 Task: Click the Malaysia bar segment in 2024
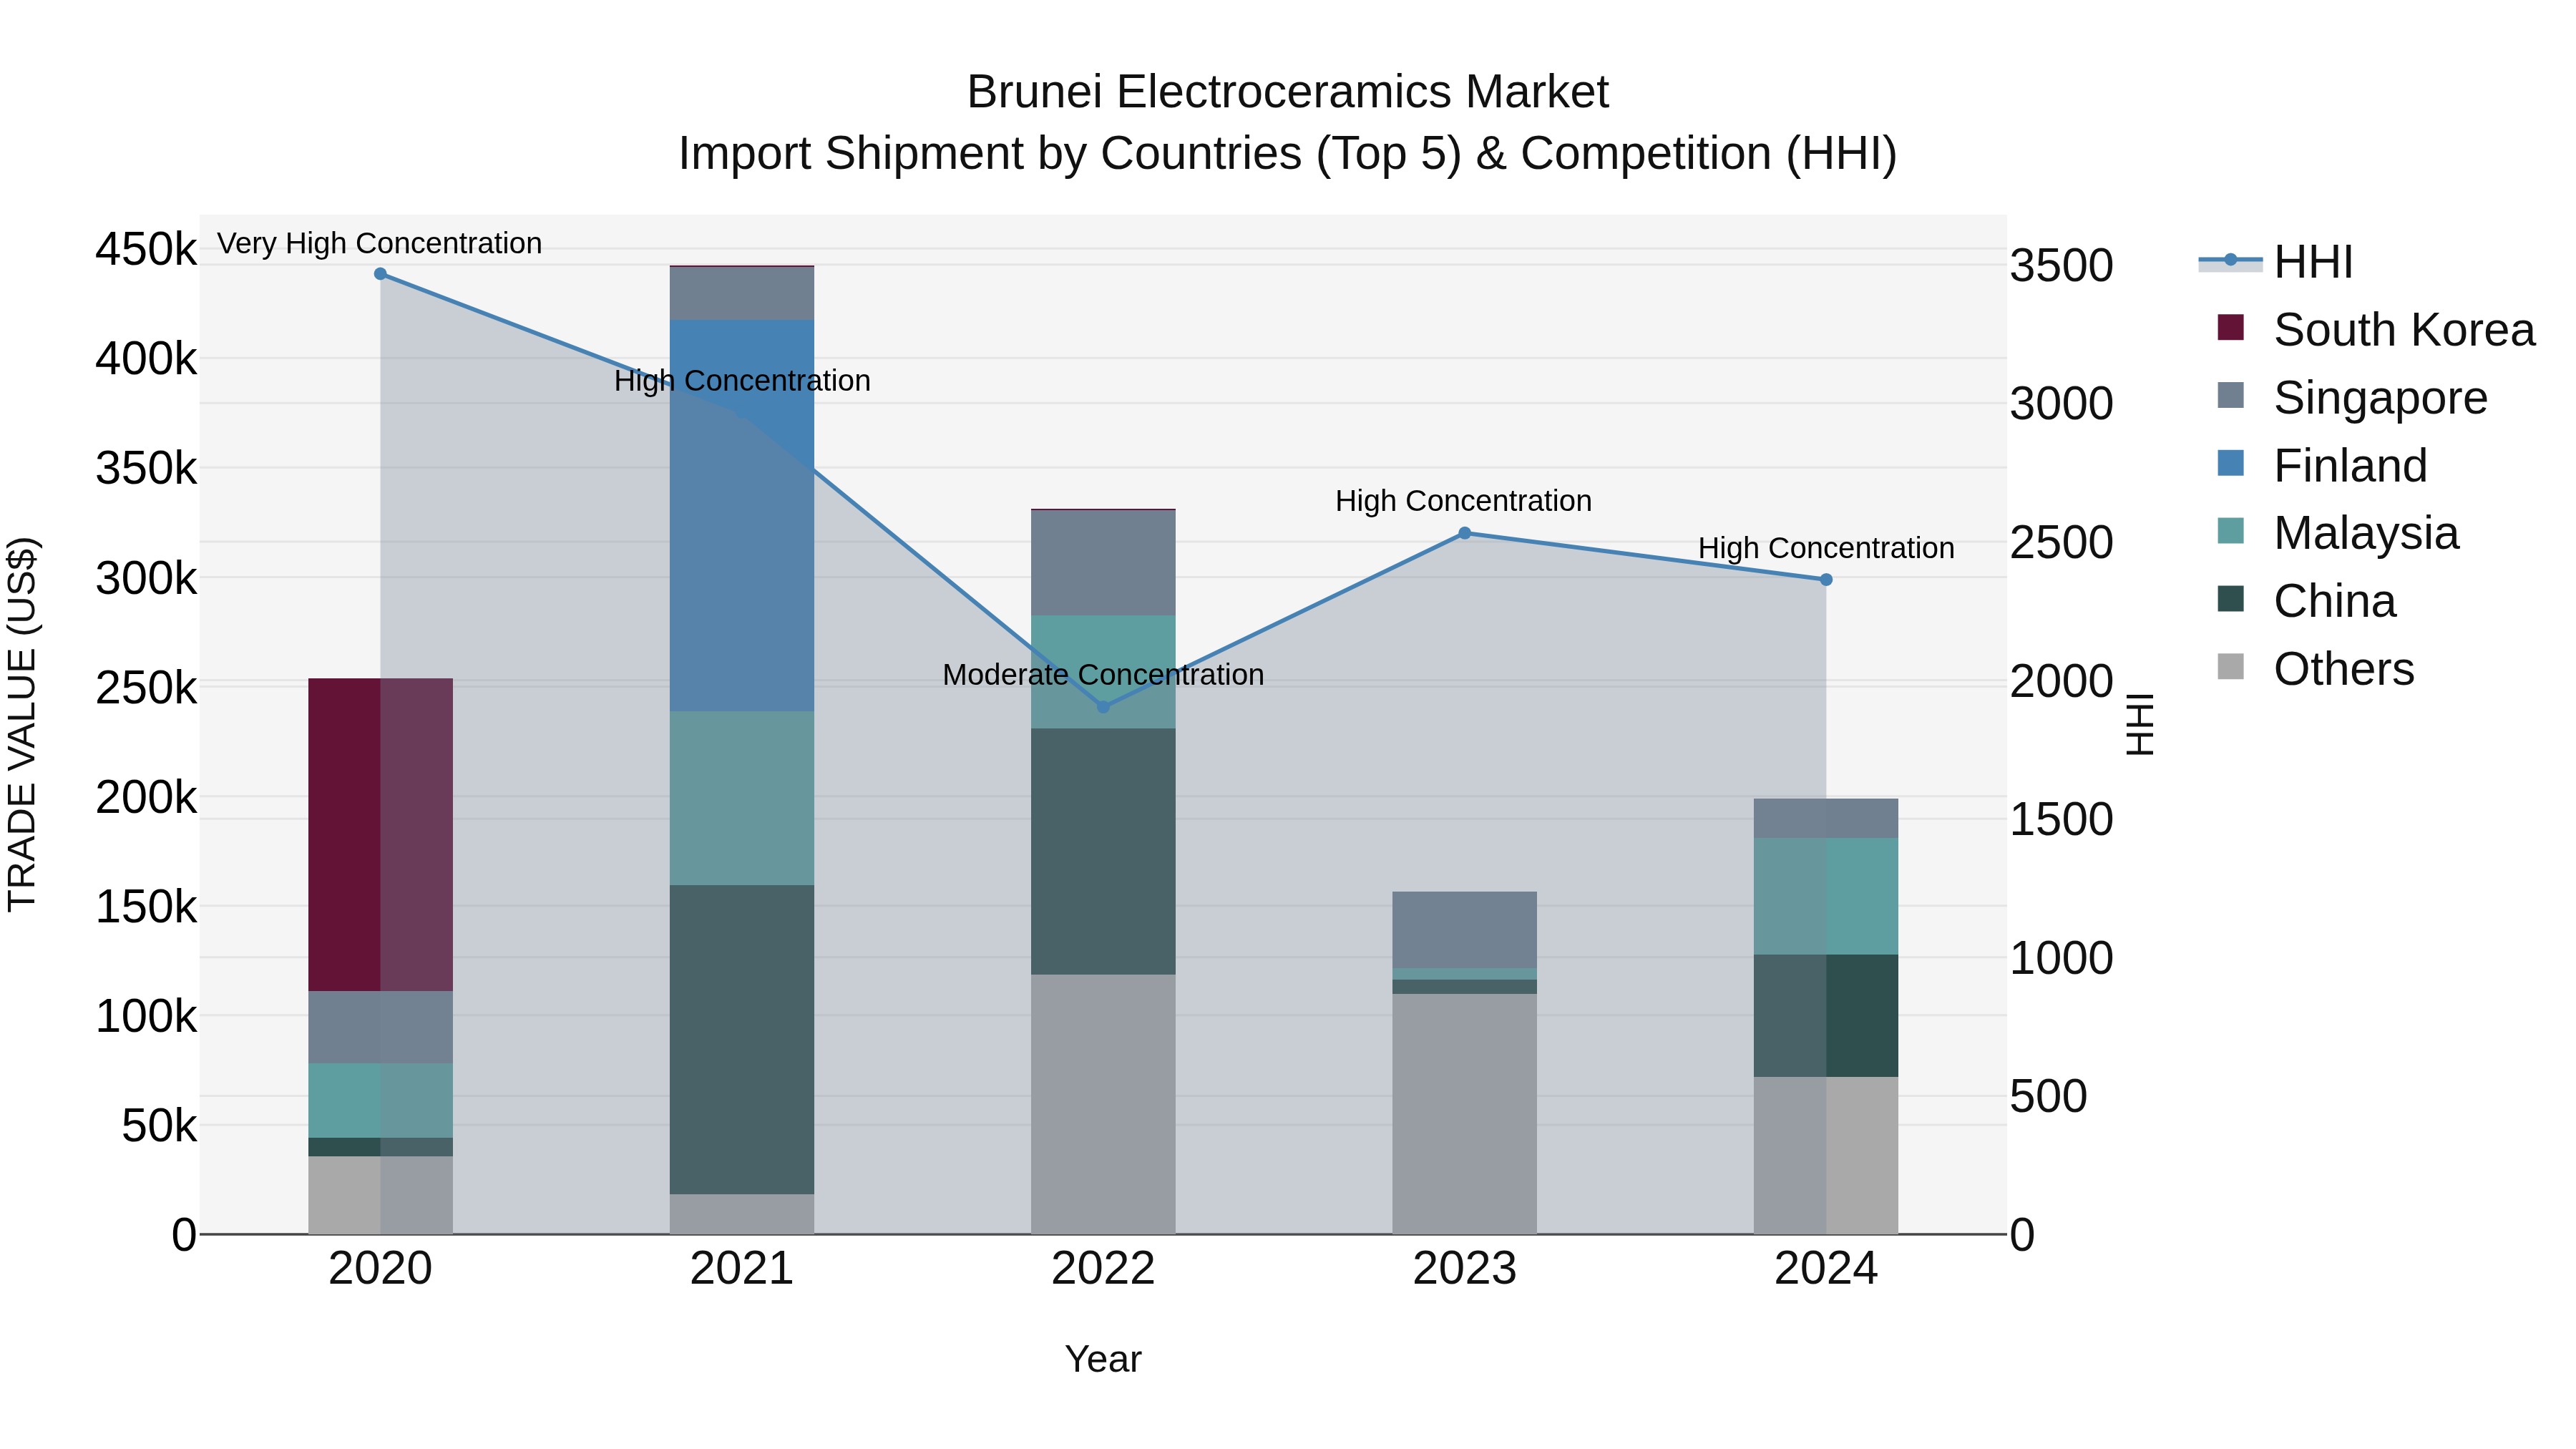click(x=1826, y=897)
